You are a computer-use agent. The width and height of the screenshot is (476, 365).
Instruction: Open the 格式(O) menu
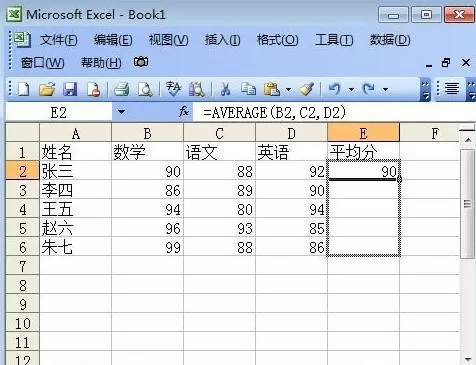277,40
